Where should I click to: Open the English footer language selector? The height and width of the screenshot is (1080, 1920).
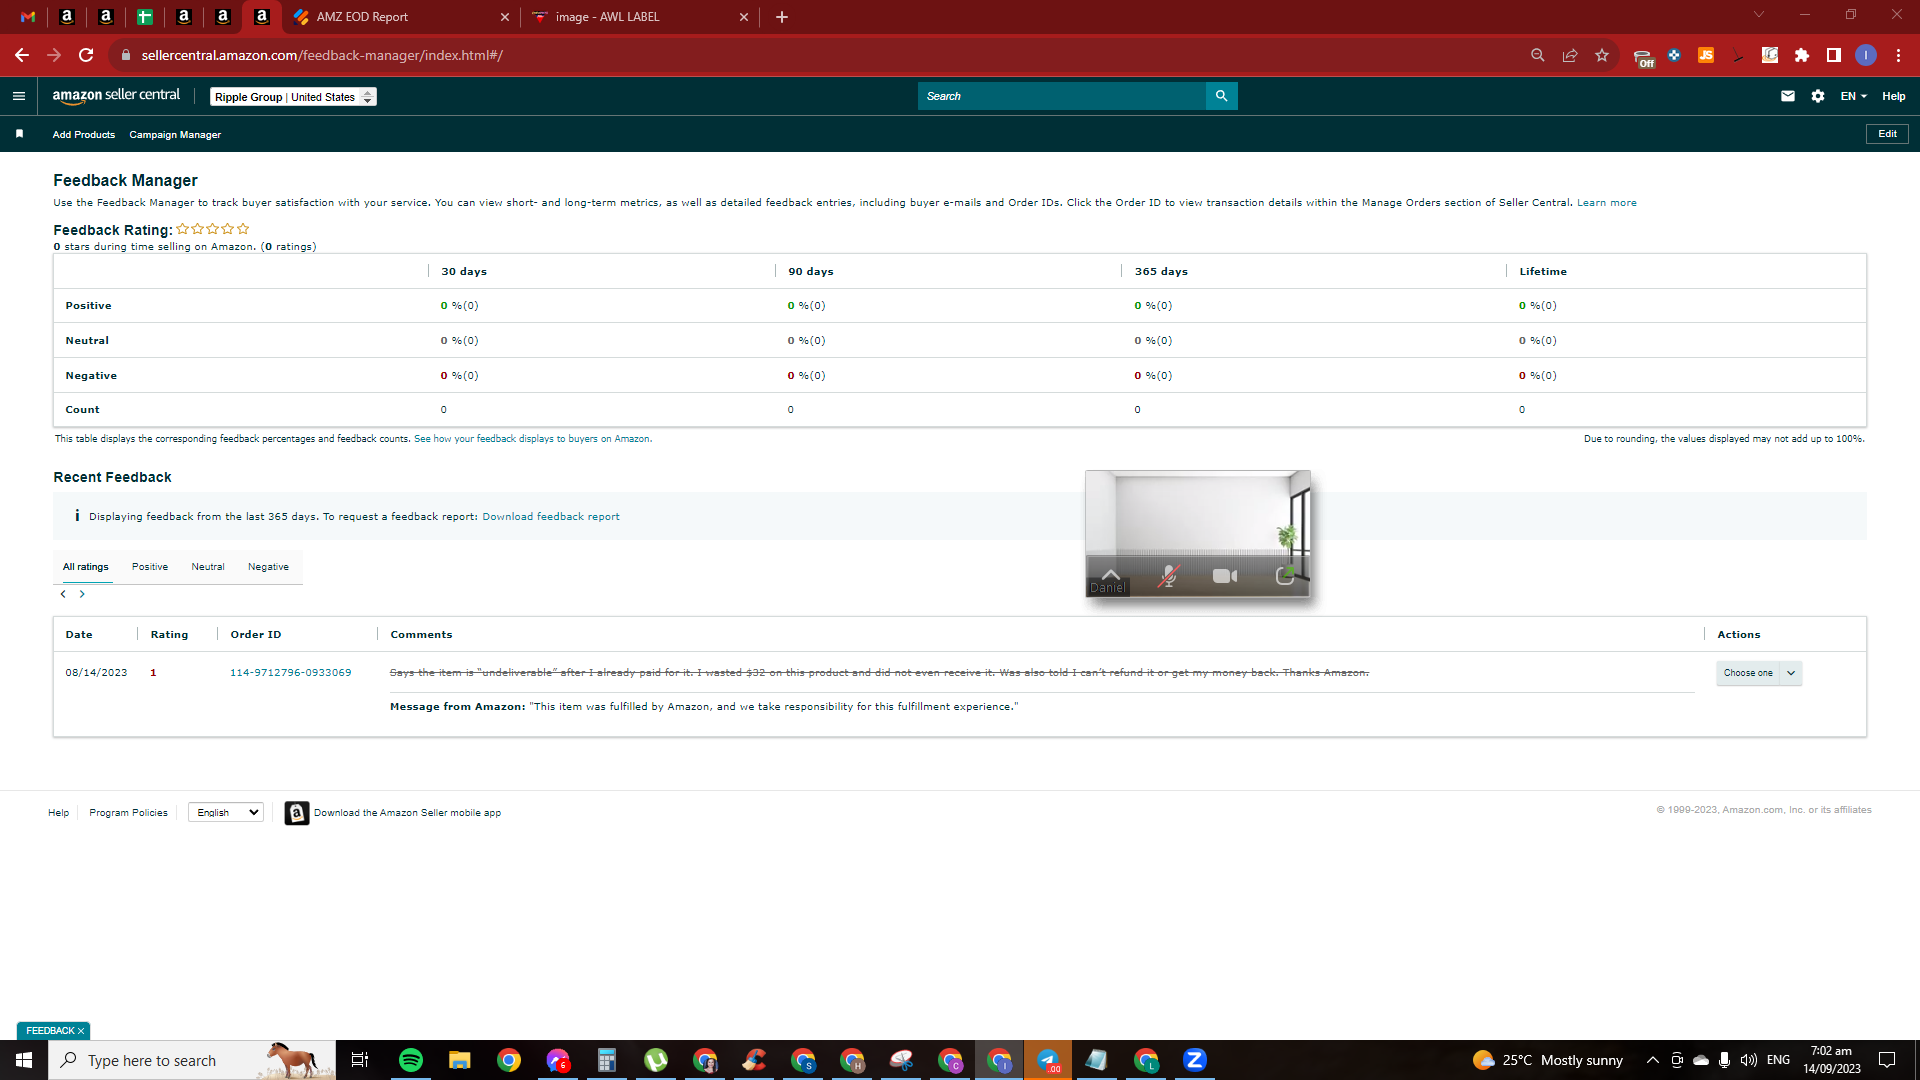tap(226, 813)
